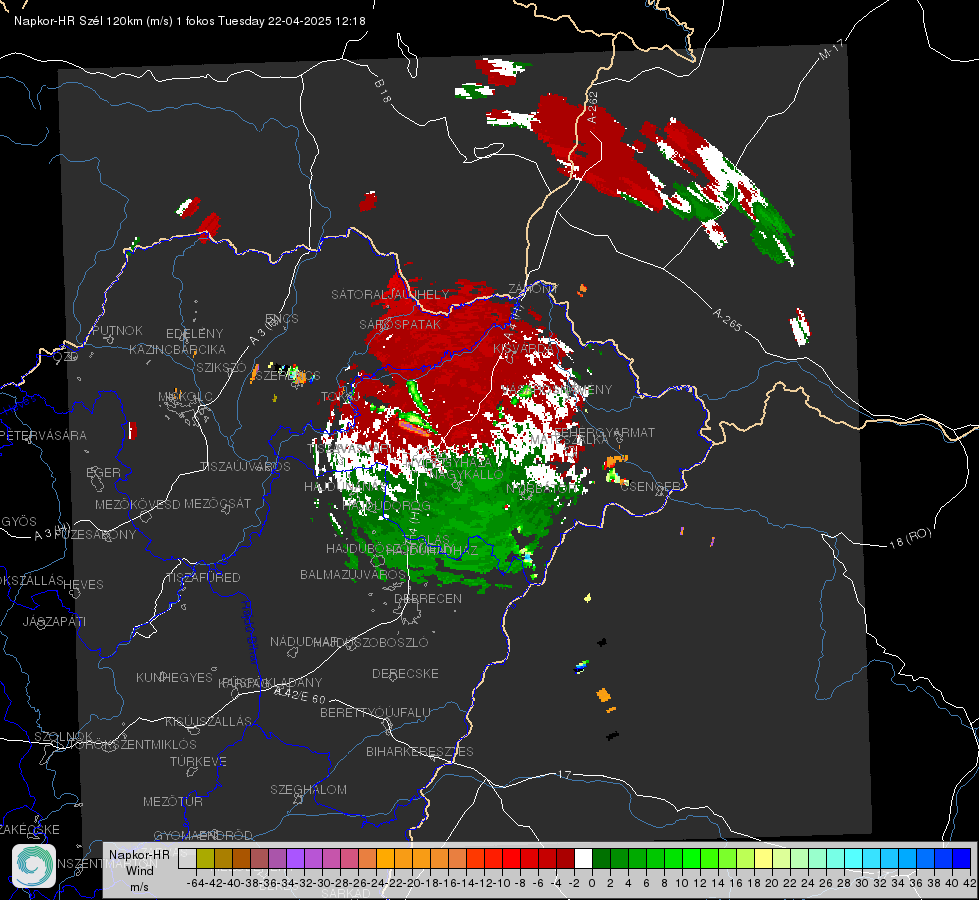Click the EDELÉNY town label
Image resolution: width=979 pixels, height=900 pixels.
point(194,334)
